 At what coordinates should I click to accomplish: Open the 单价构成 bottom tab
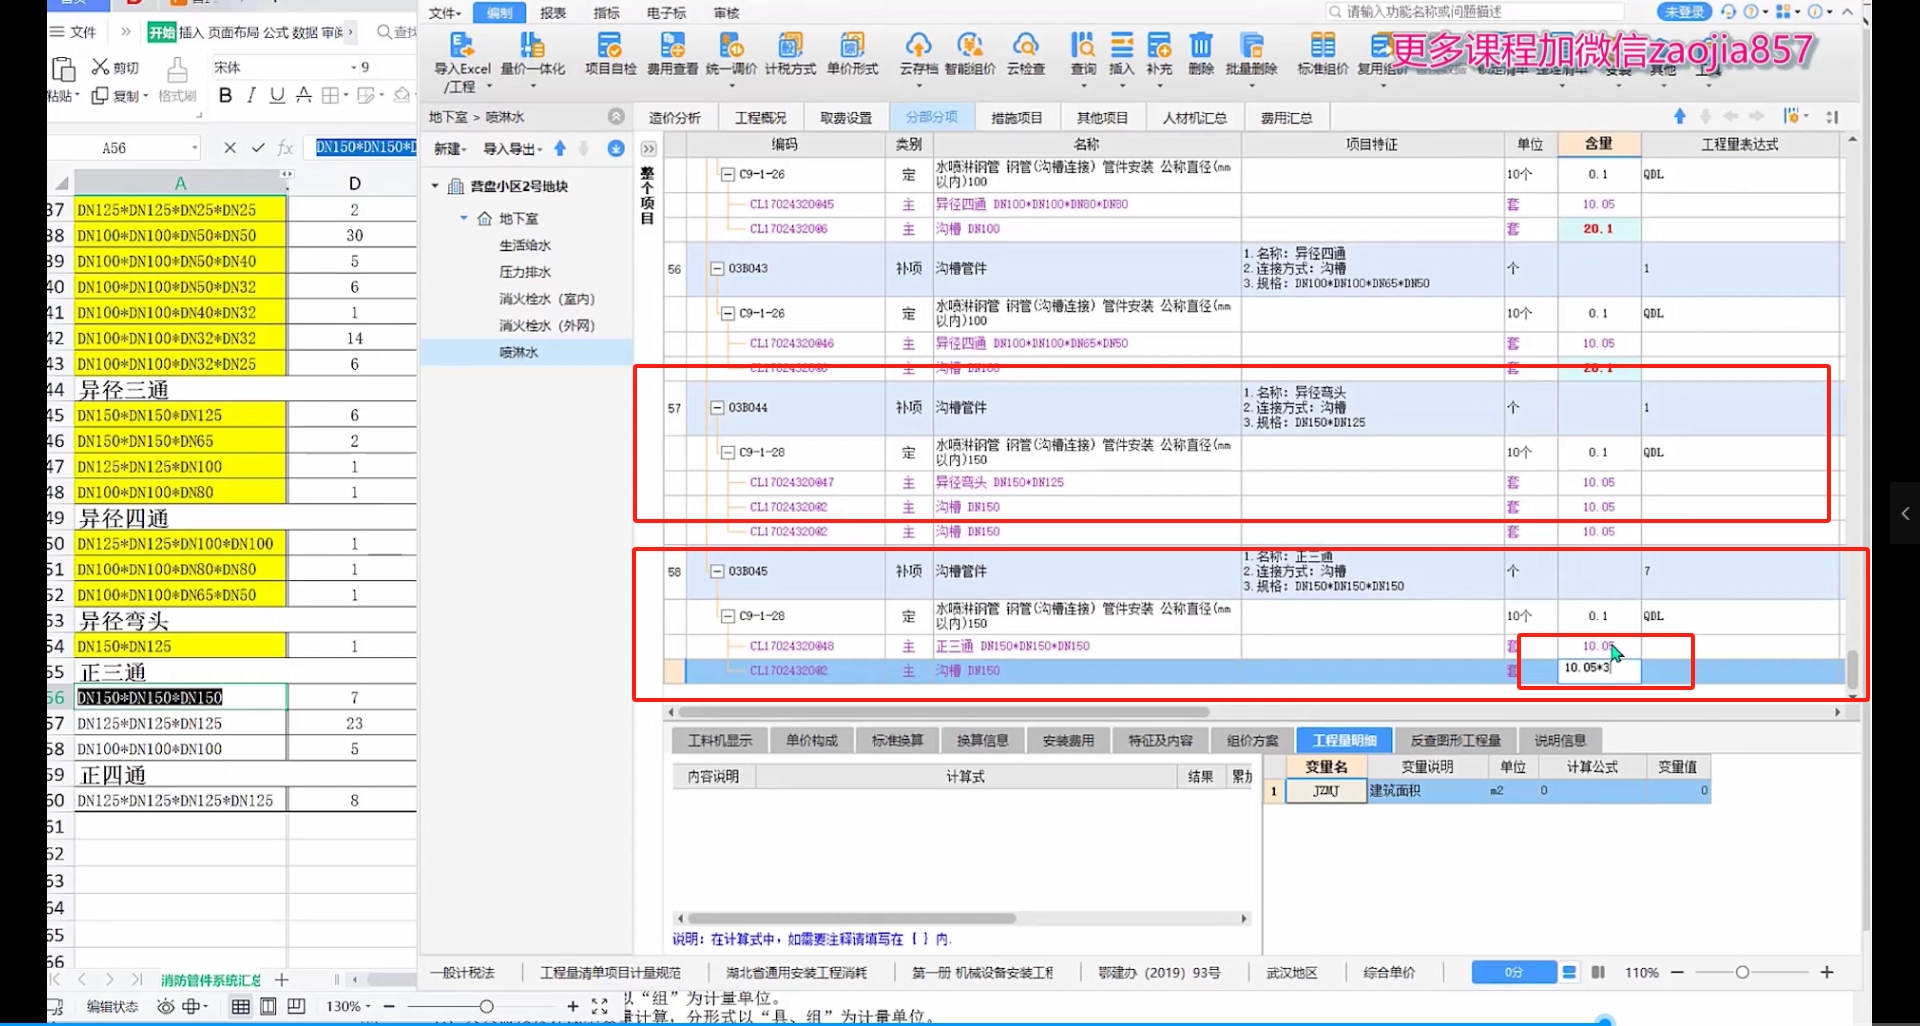click(x=812, y=741)
